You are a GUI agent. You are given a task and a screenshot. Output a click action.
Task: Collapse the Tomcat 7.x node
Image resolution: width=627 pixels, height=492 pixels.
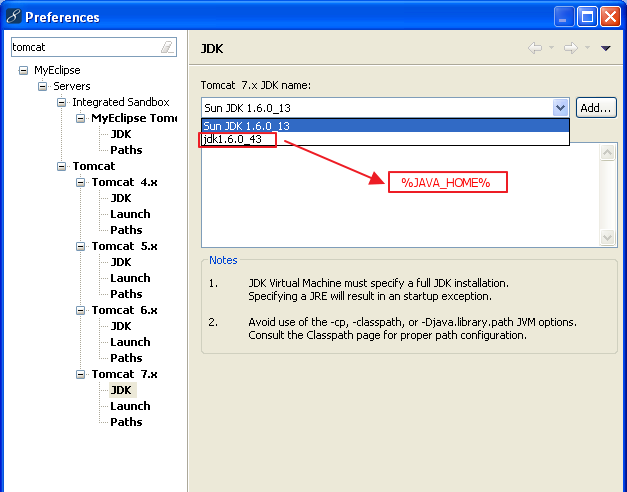pos(80,374)
